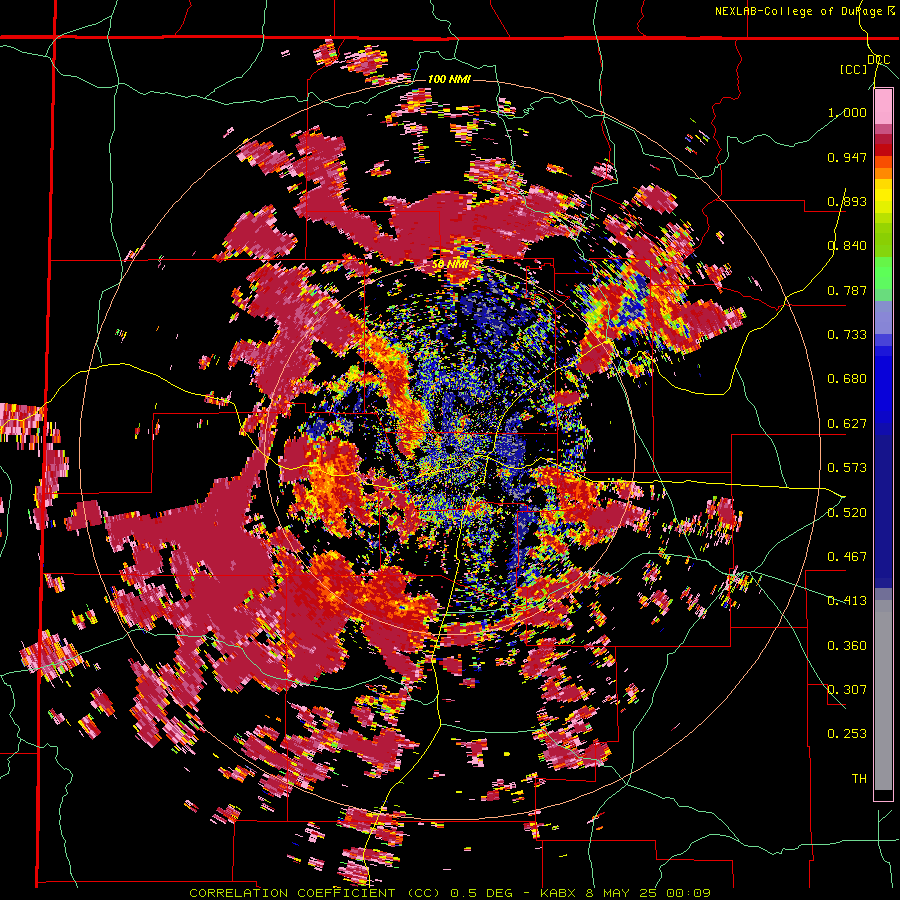Select the 1.000 value on the scale
This screenshot has width=900, height=900.
click(x=847, y=112)
